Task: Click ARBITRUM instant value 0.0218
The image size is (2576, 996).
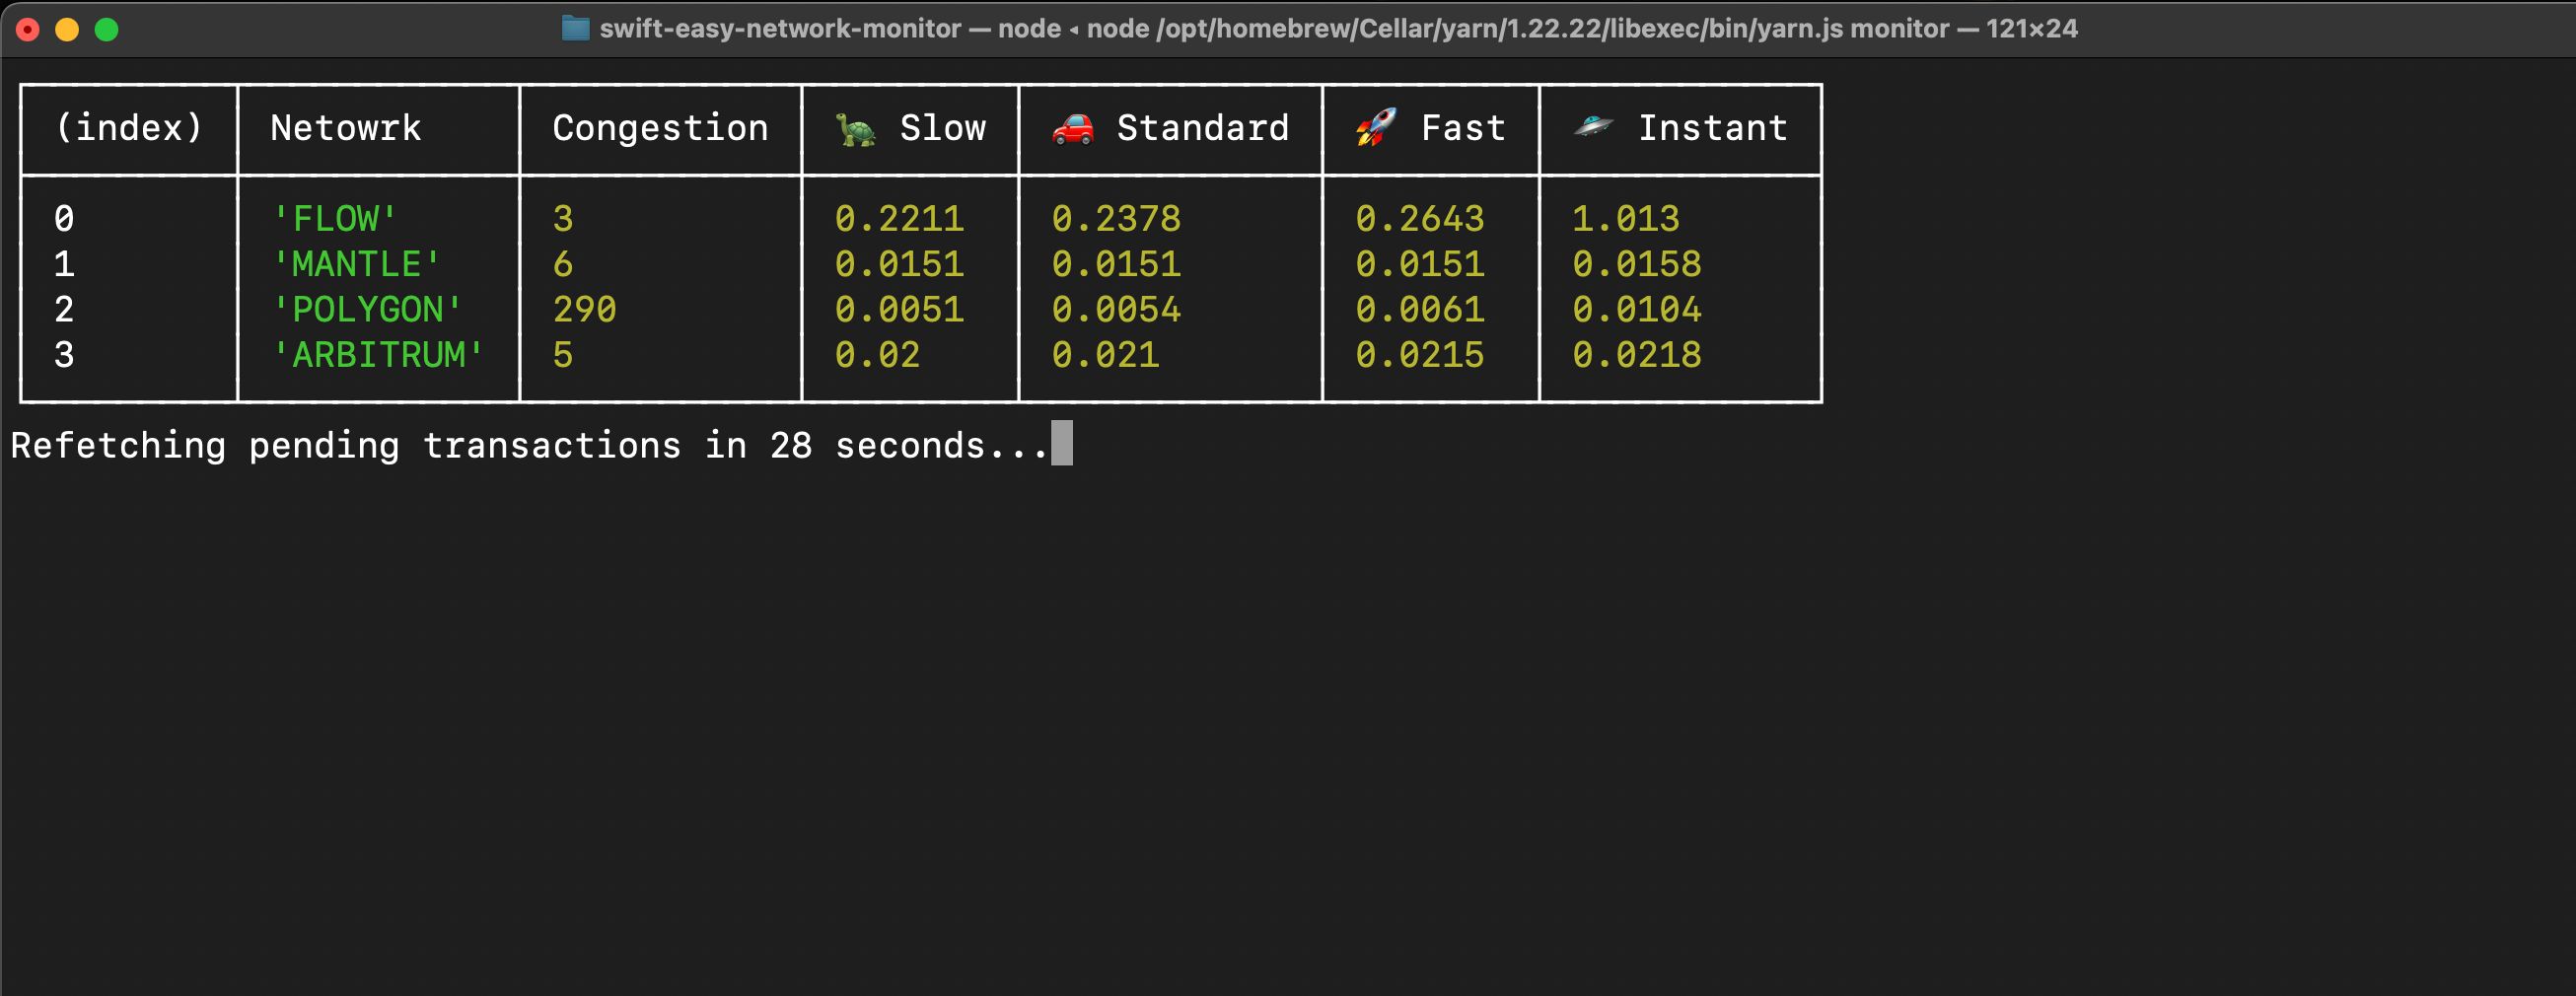Action: click(x=1637, y=355)
